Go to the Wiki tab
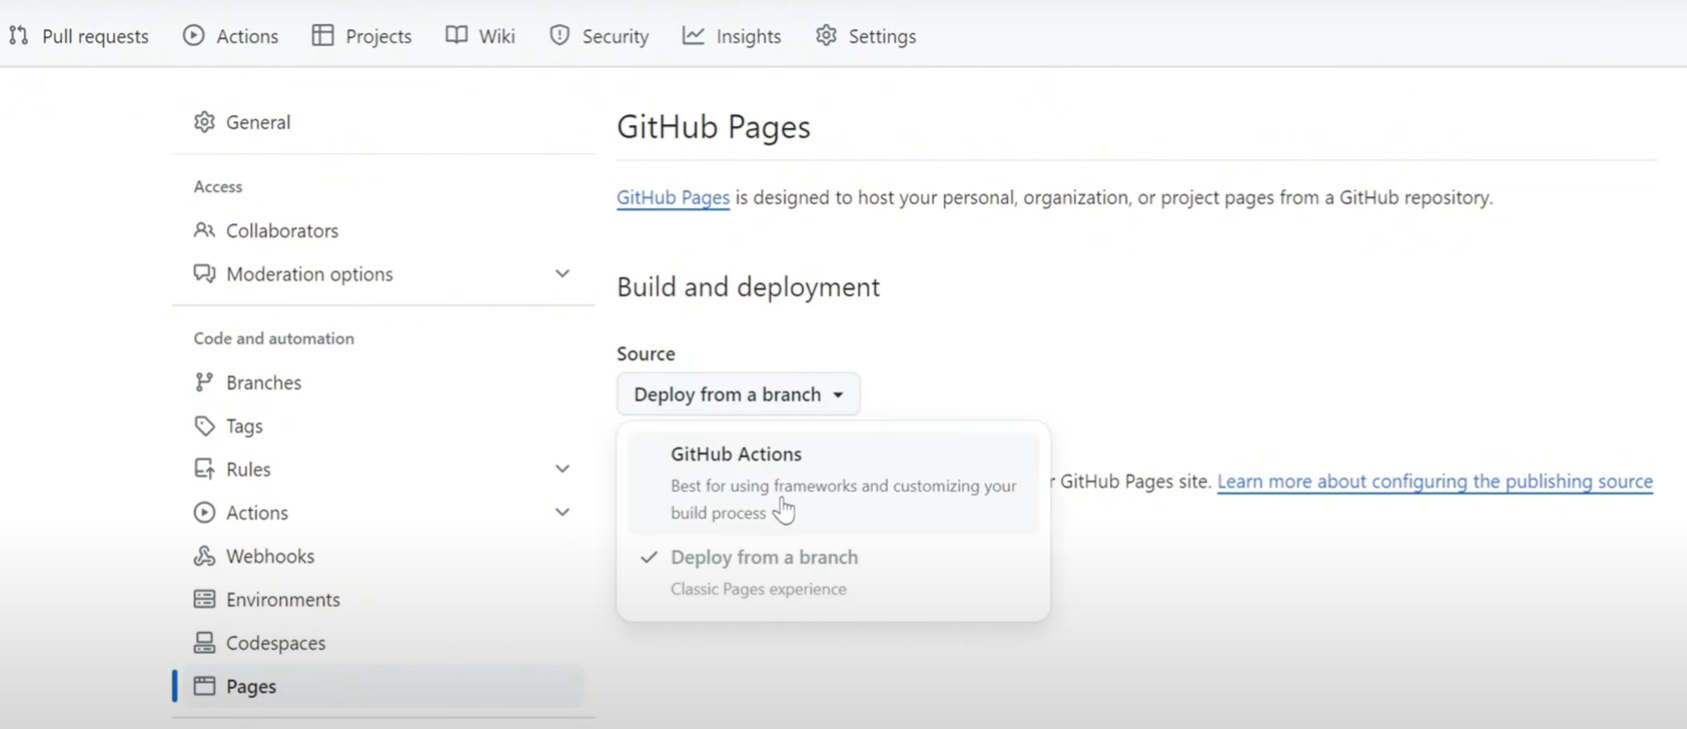The image size is (1687, 729). (481, 36)
